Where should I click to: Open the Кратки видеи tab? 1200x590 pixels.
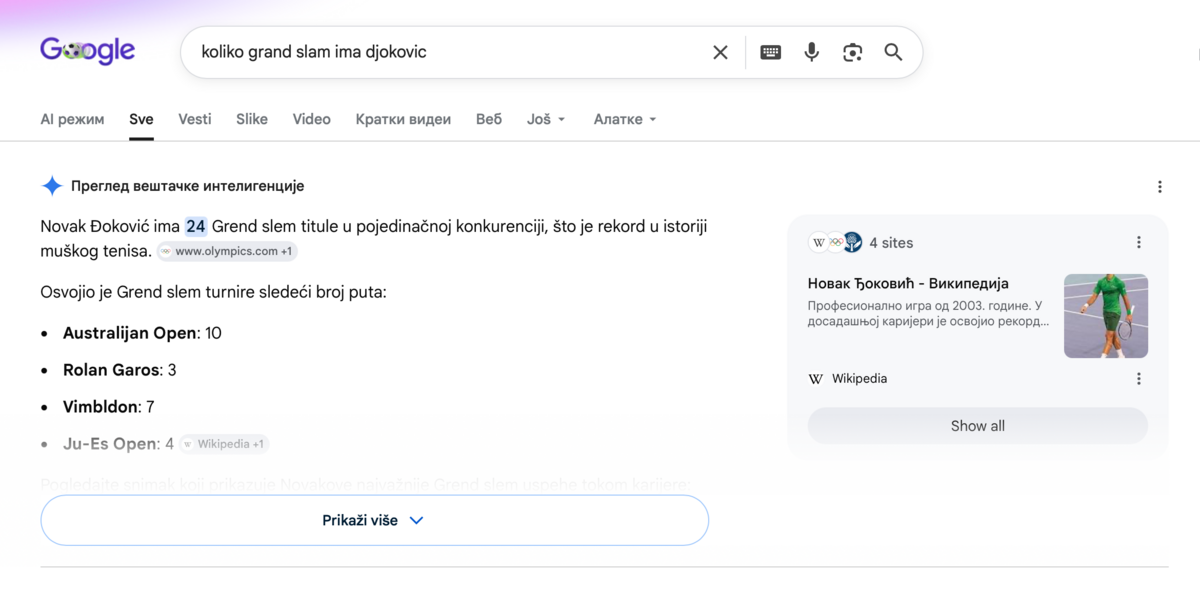pos(403,119)
